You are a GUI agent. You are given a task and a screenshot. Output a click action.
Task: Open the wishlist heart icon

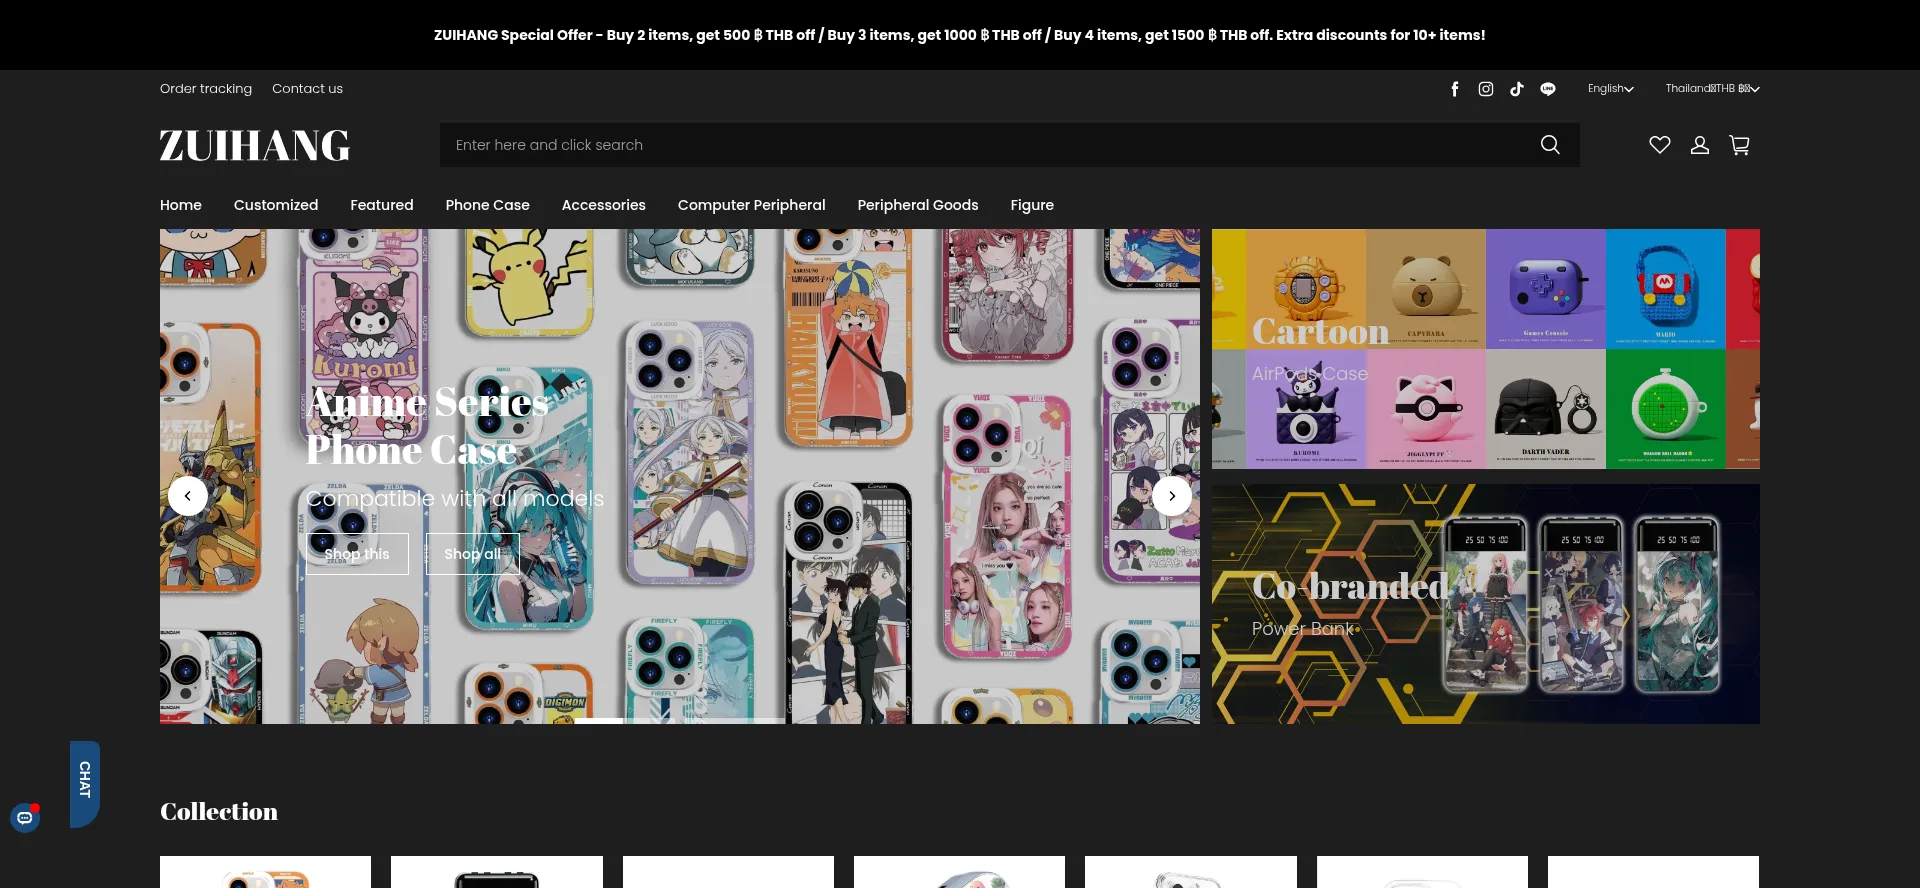point(1660,145)
